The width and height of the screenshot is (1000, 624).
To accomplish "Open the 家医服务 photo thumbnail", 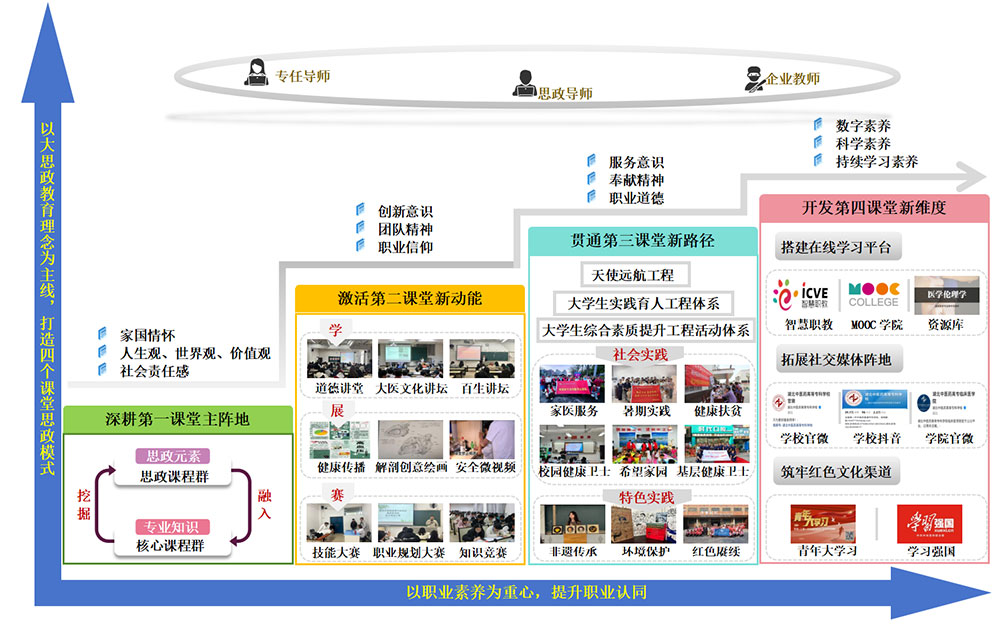I will tap(573, 383).
